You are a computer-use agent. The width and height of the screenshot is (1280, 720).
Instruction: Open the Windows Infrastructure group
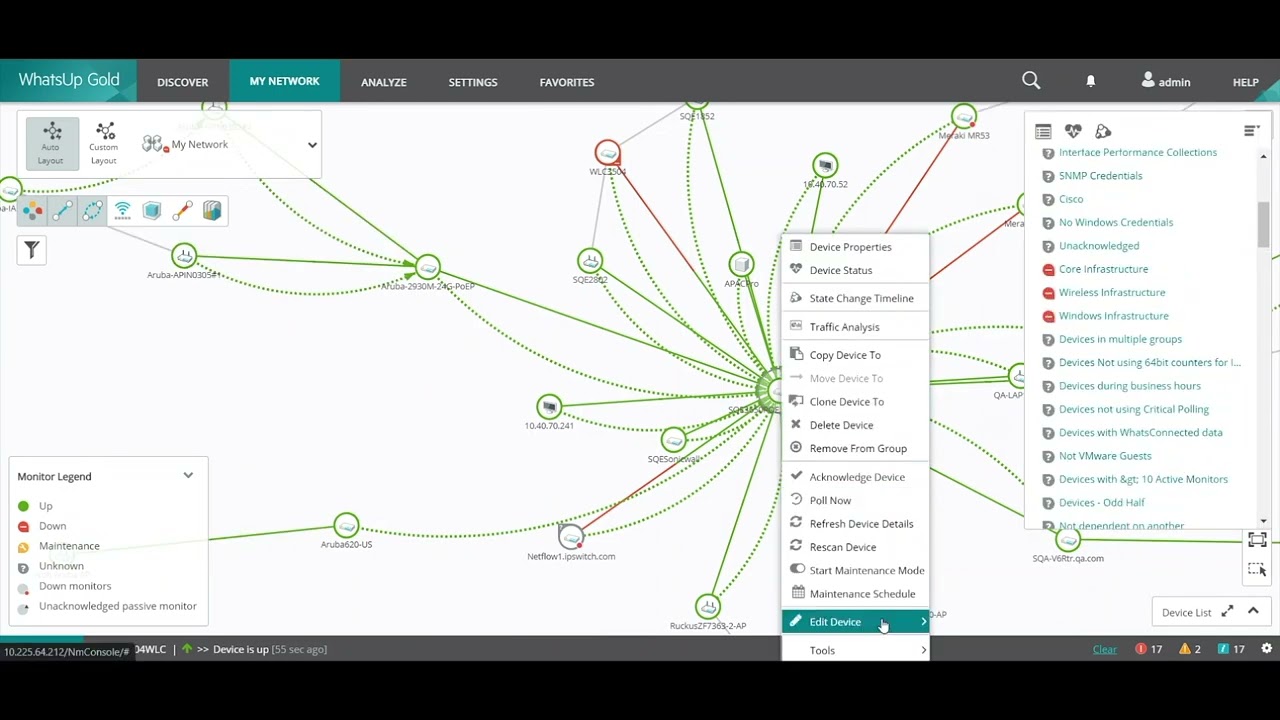(x=1113, y=316)
